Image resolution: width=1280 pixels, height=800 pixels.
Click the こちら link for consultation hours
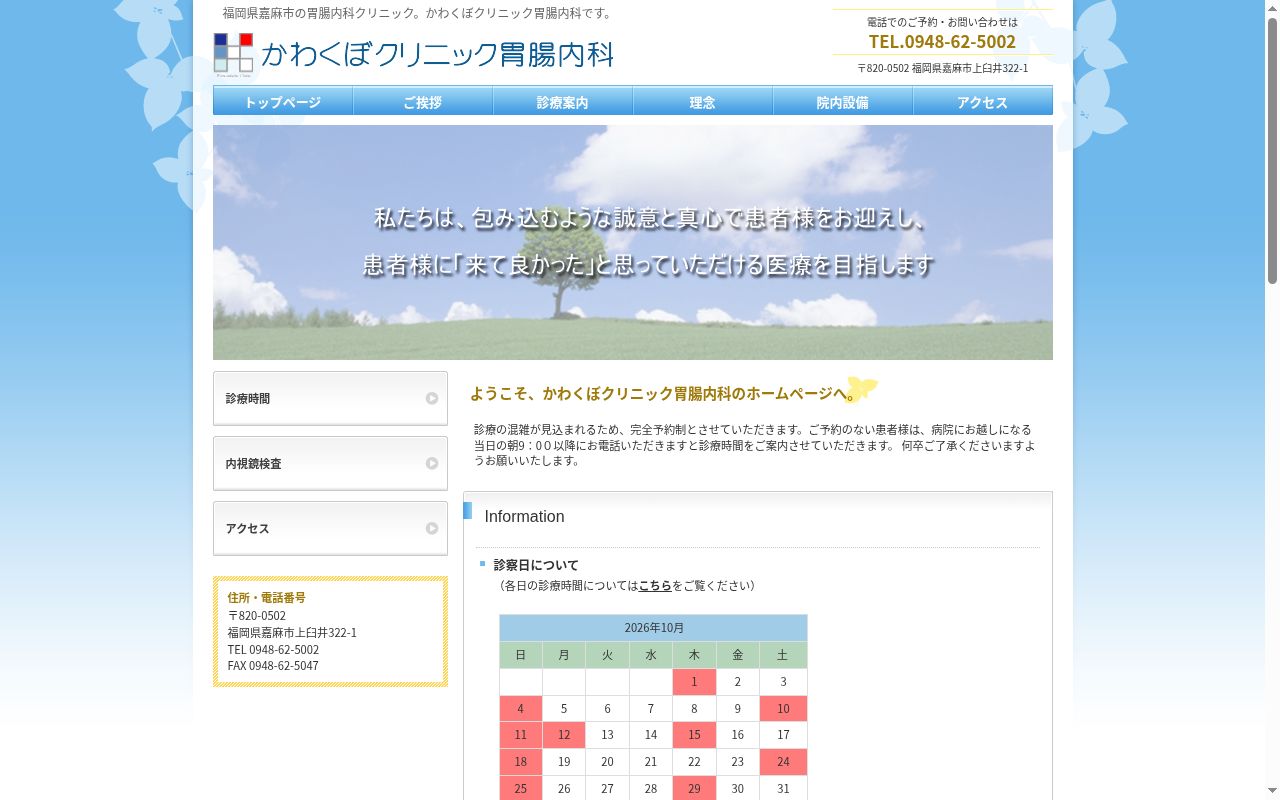(x=655, y=585)
